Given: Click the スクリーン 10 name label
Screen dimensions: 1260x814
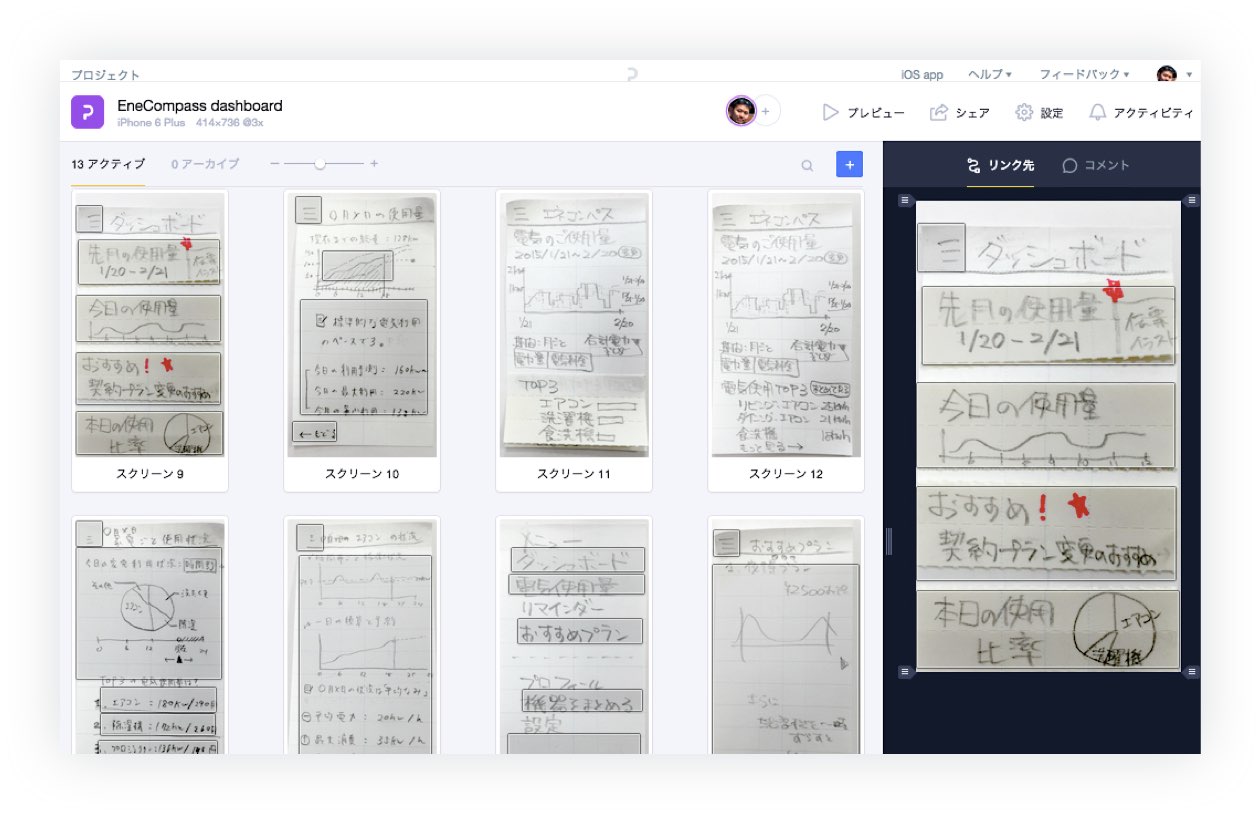Looking at the screenshot, I should (x=362, y=474).
